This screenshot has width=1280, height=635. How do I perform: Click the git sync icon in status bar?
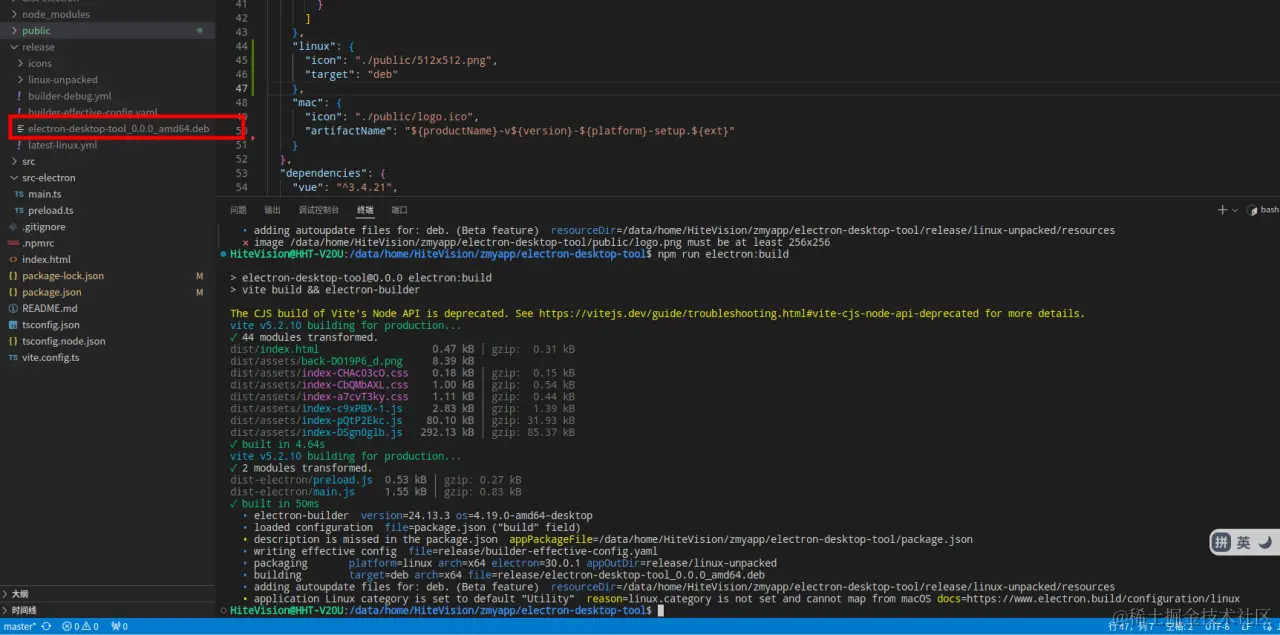tap(46, 626)
